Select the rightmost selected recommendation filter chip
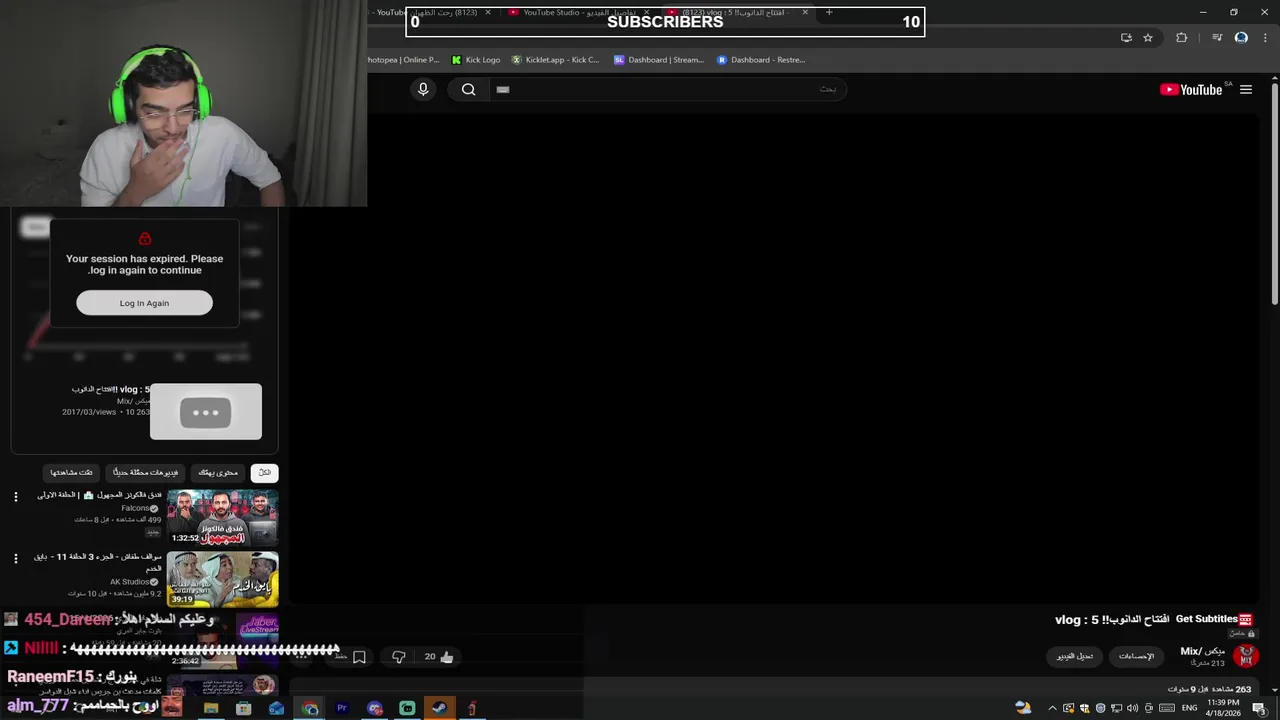This screenshot has height=720, width=1280. tap(264, 472)
